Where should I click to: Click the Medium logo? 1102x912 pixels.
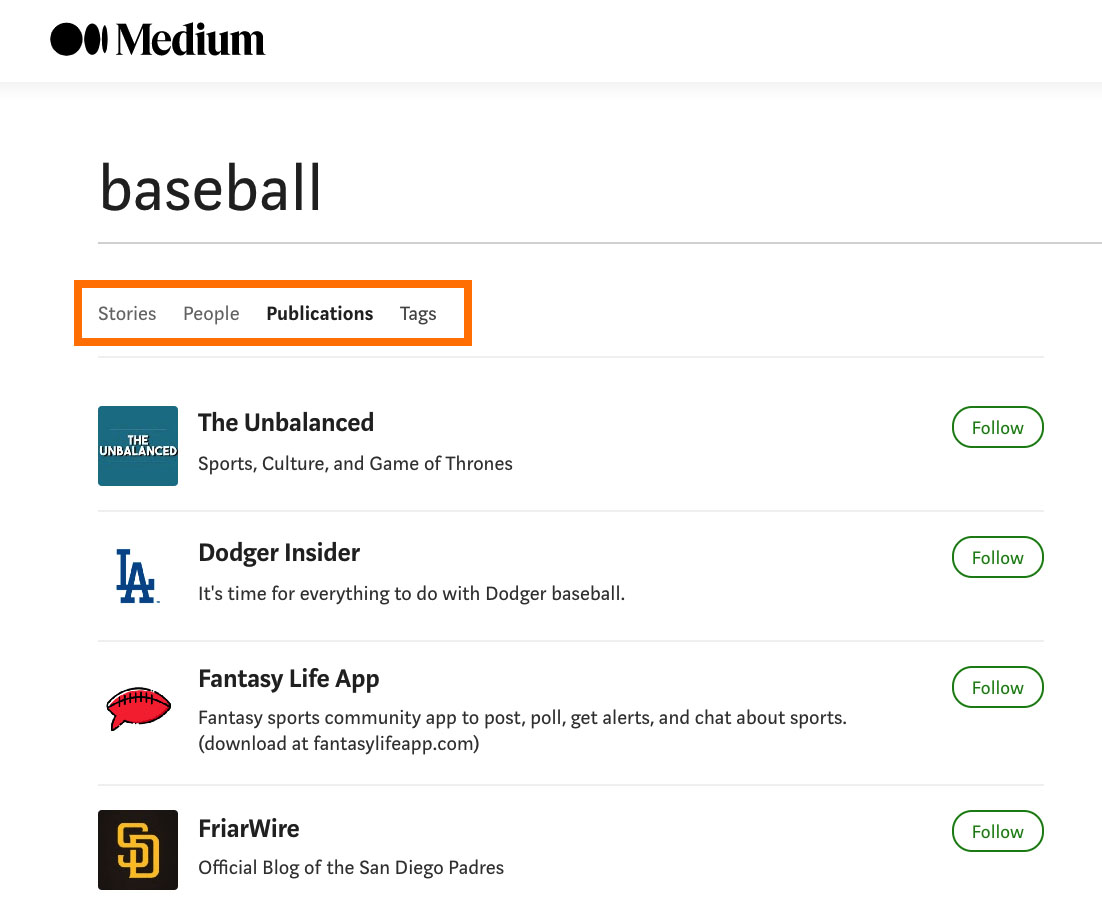point(158,40)
